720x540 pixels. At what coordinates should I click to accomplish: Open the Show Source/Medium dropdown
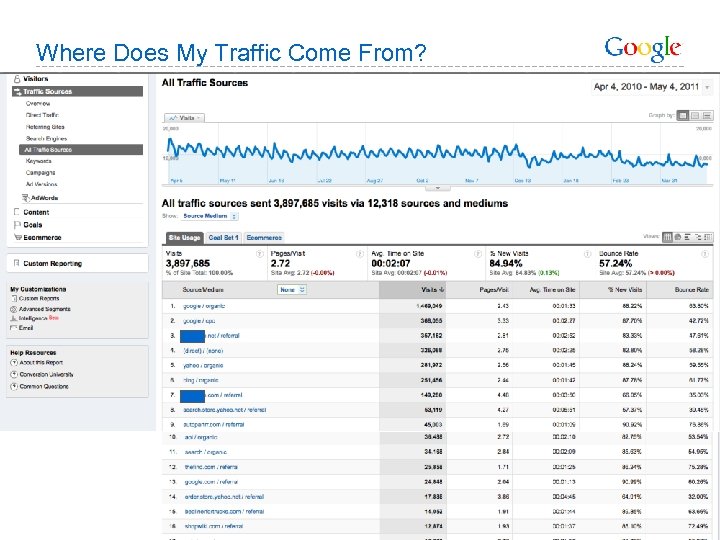(209, 216)
